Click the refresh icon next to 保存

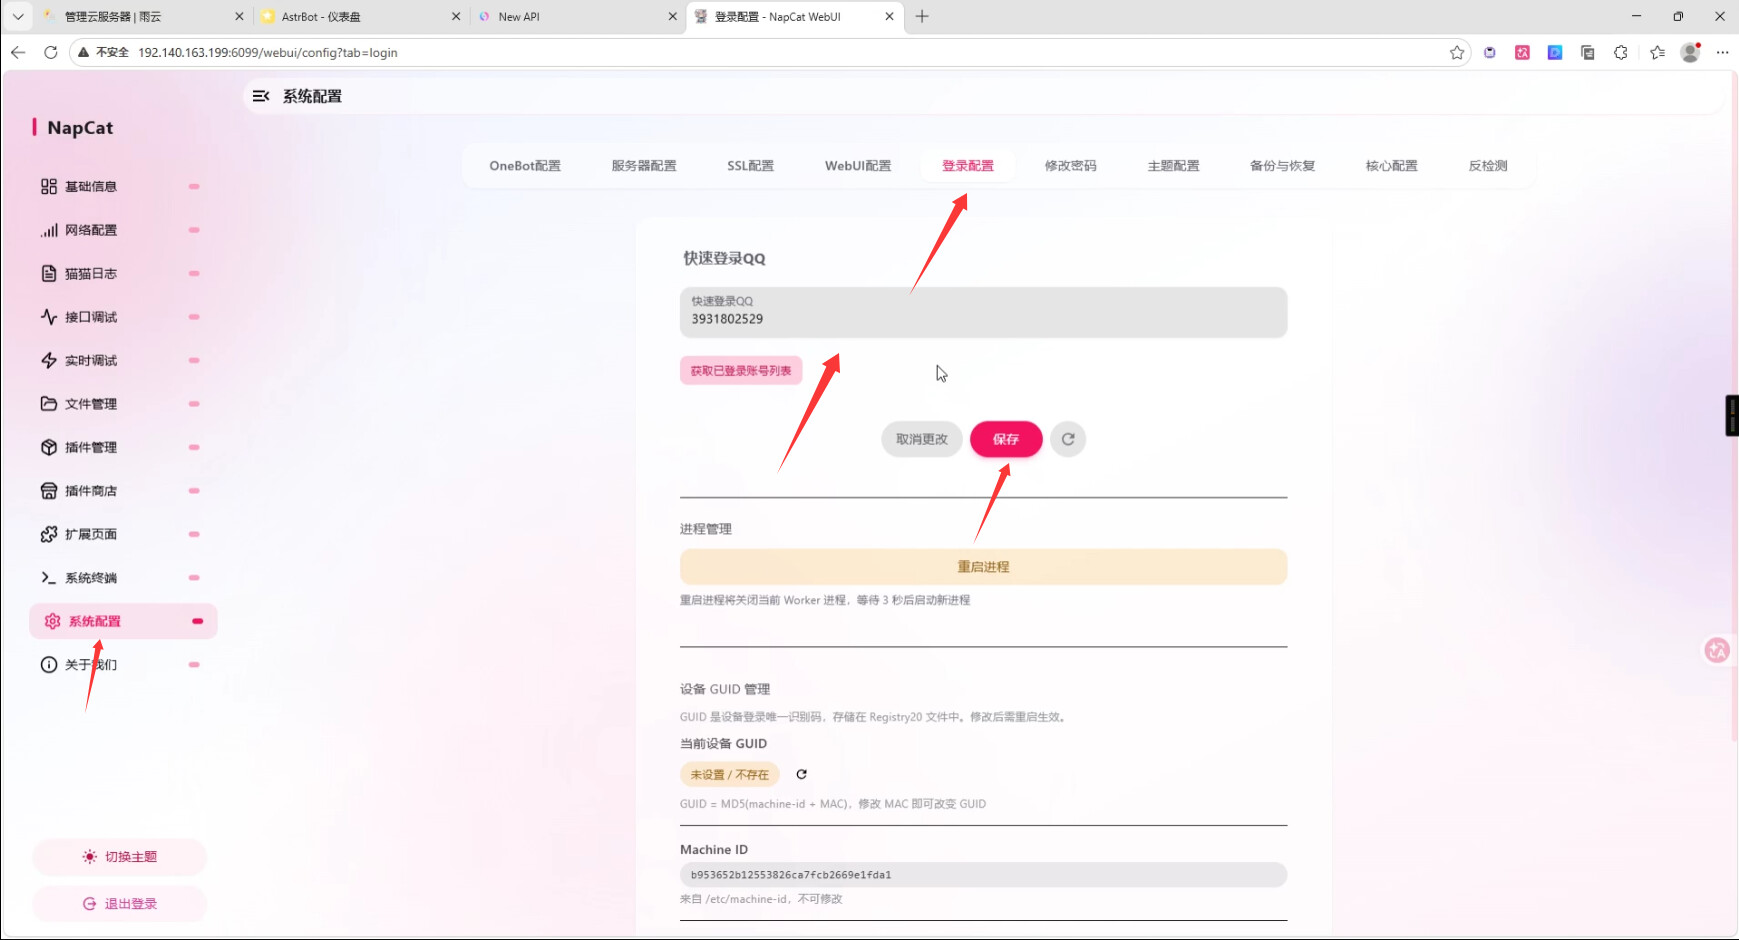tap(1068, 439)
